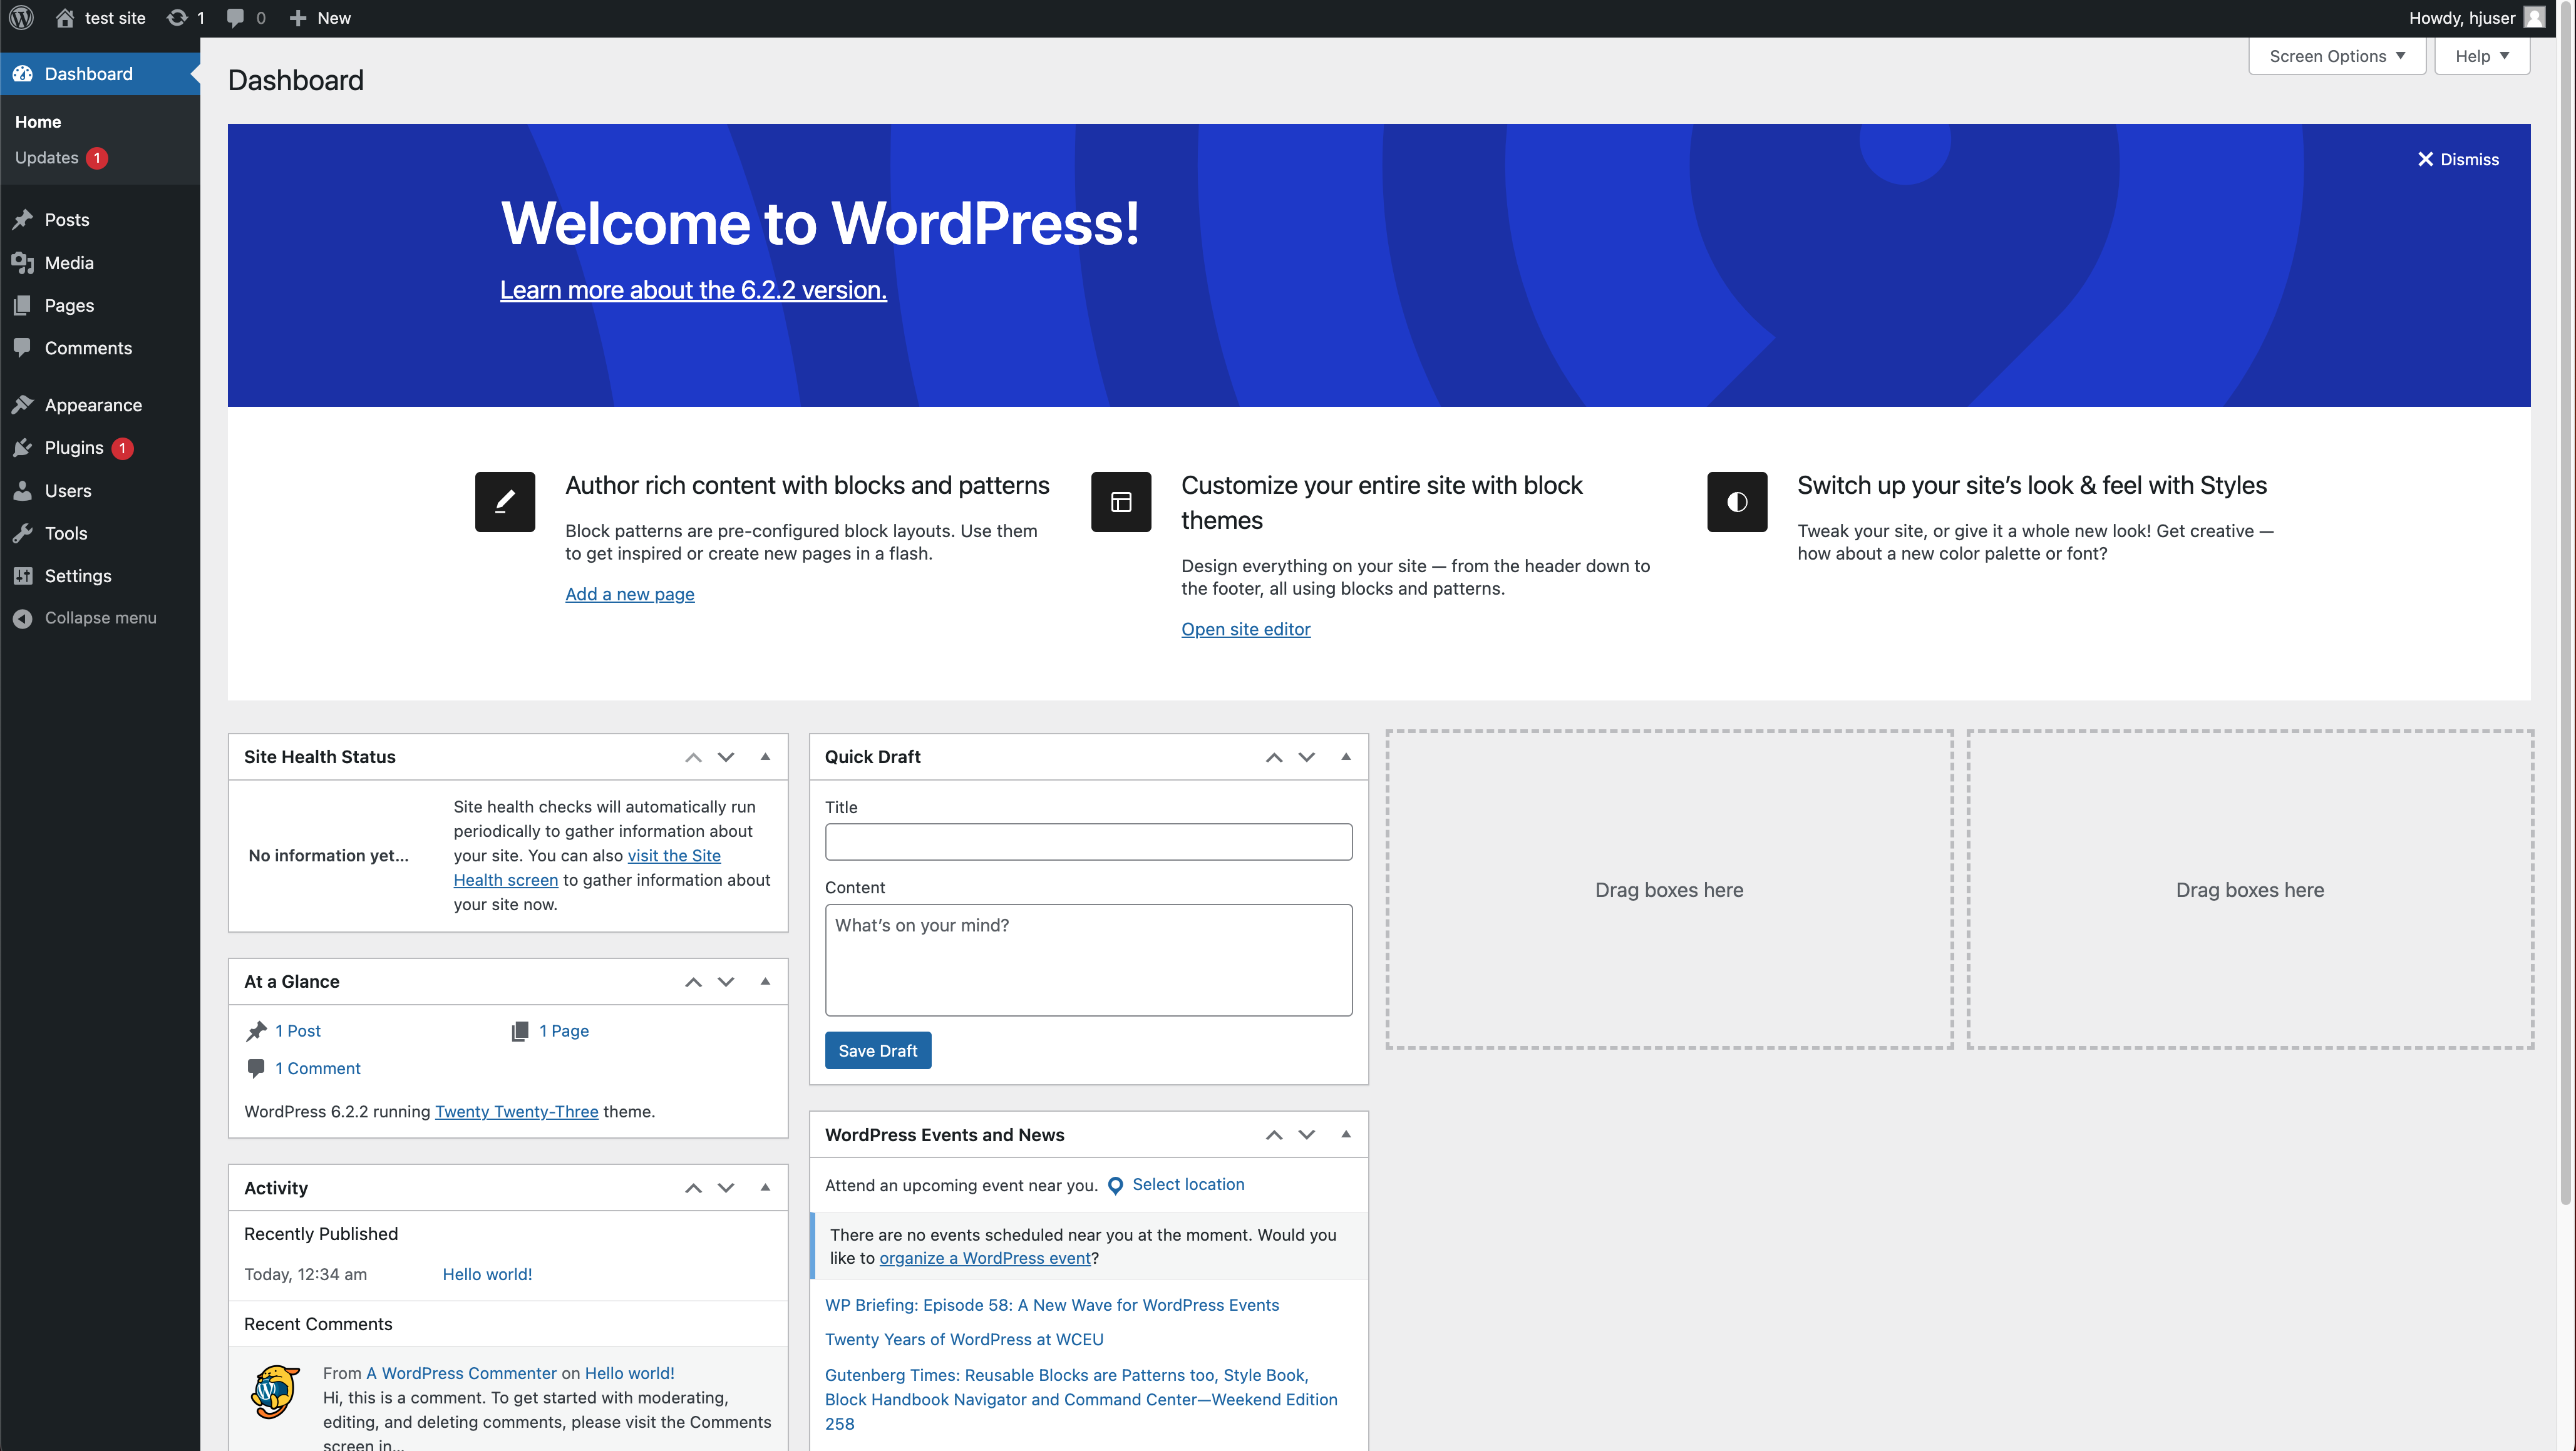The image size is (2576, 1451).
Task: Move Quick Draft box up
Action: 1274,757
